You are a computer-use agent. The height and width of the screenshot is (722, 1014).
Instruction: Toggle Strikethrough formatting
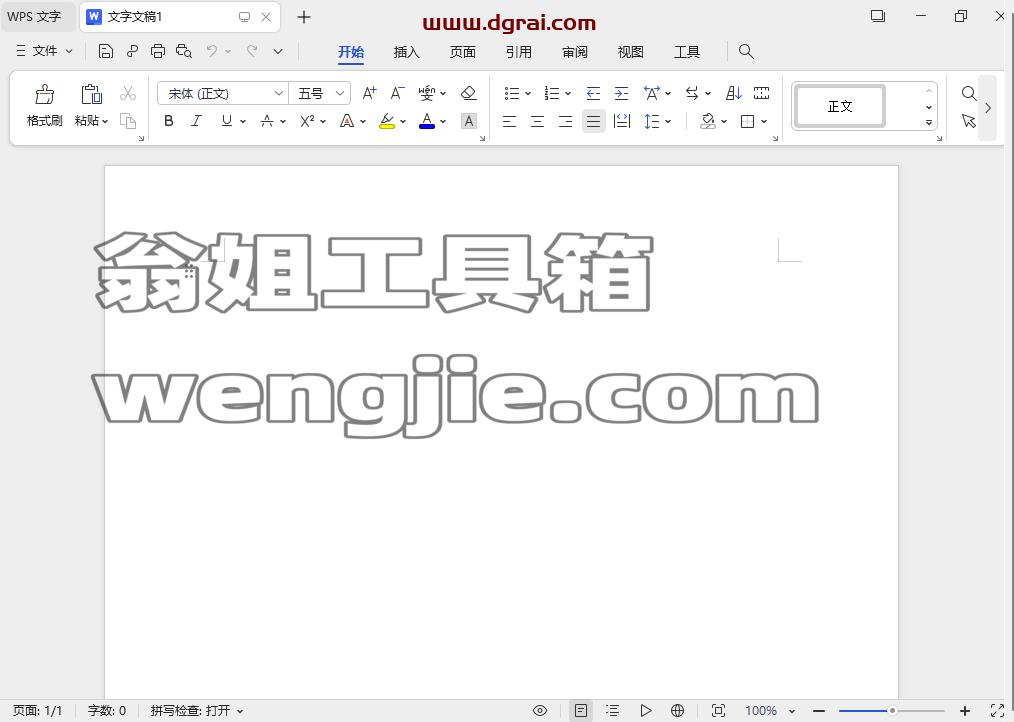(x=266, y=121)
